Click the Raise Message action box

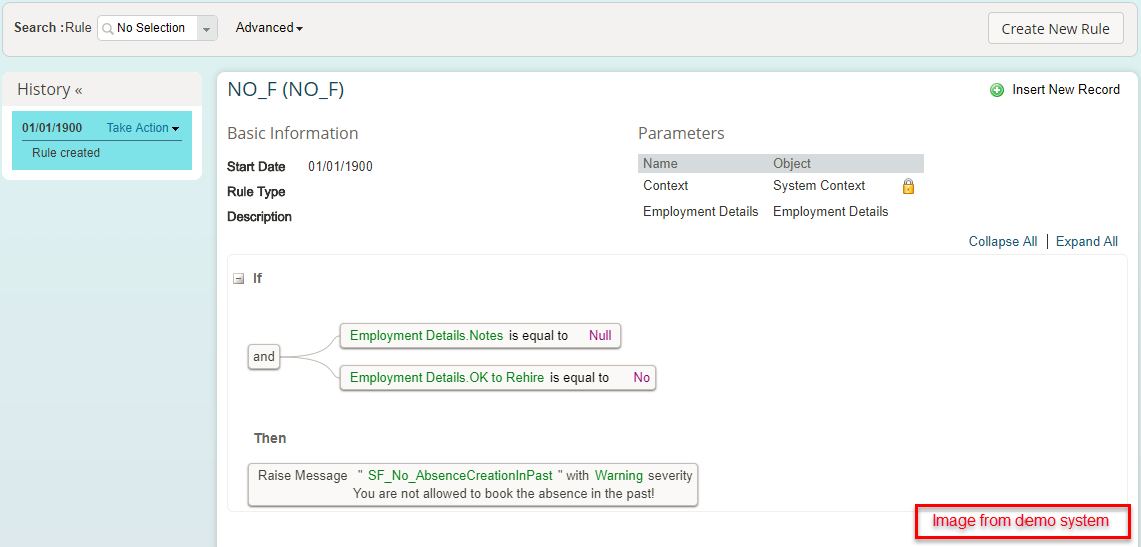(473, 484)
